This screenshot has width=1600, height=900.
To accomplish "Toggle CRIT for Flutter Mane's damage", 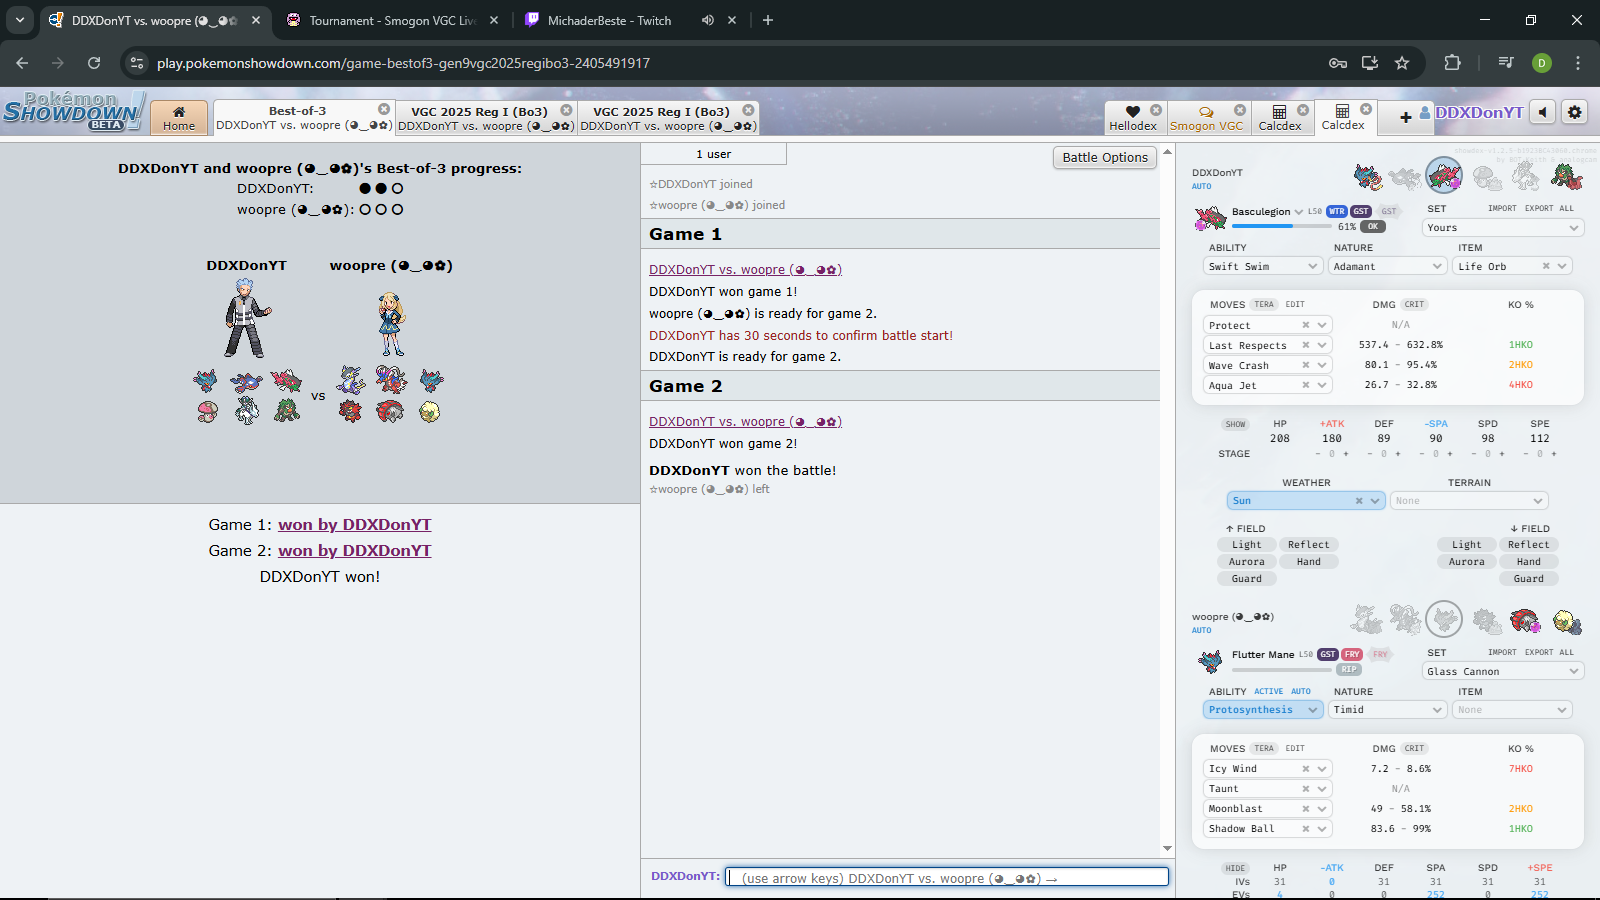I will [x=1414, y=748].
